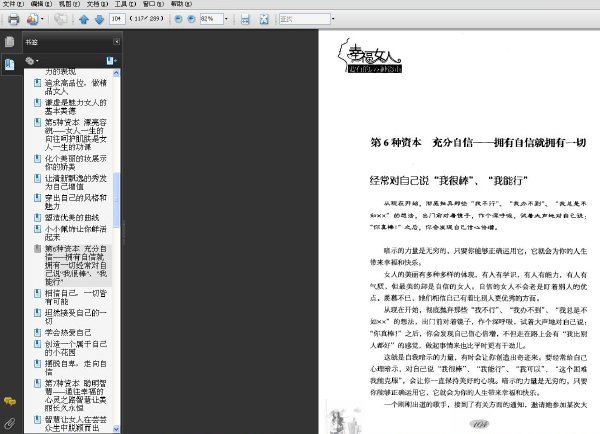Click bookmark icon beside 坦然接受自己的一切

tap(37, 313)
